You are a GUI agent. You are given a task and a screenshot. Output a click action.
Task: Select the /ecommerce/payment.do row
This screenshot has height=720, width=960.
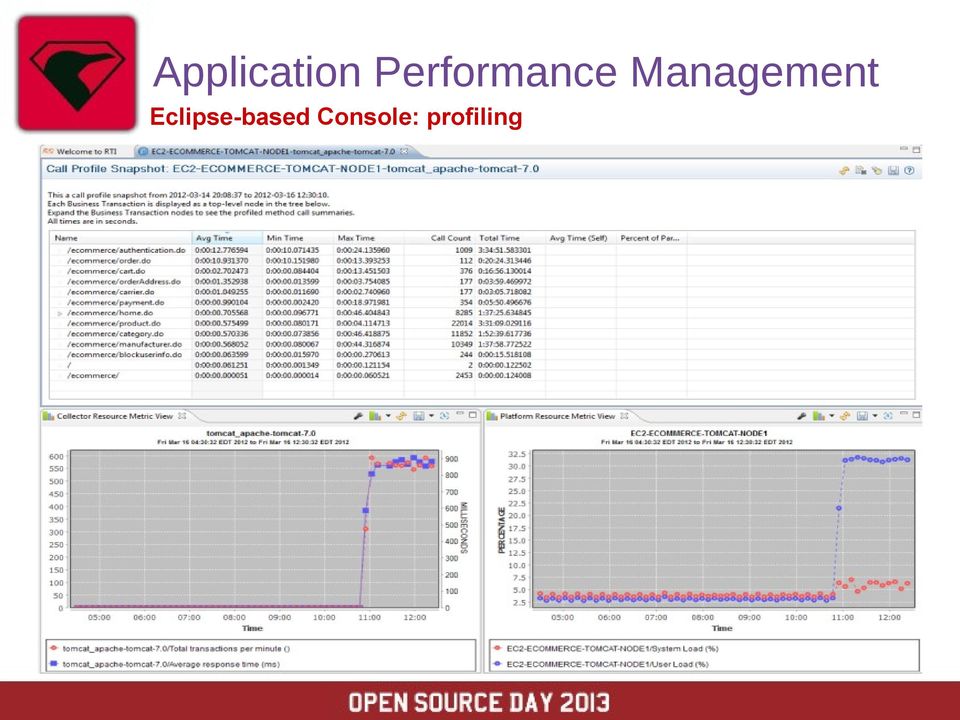(x=482, y=302)
